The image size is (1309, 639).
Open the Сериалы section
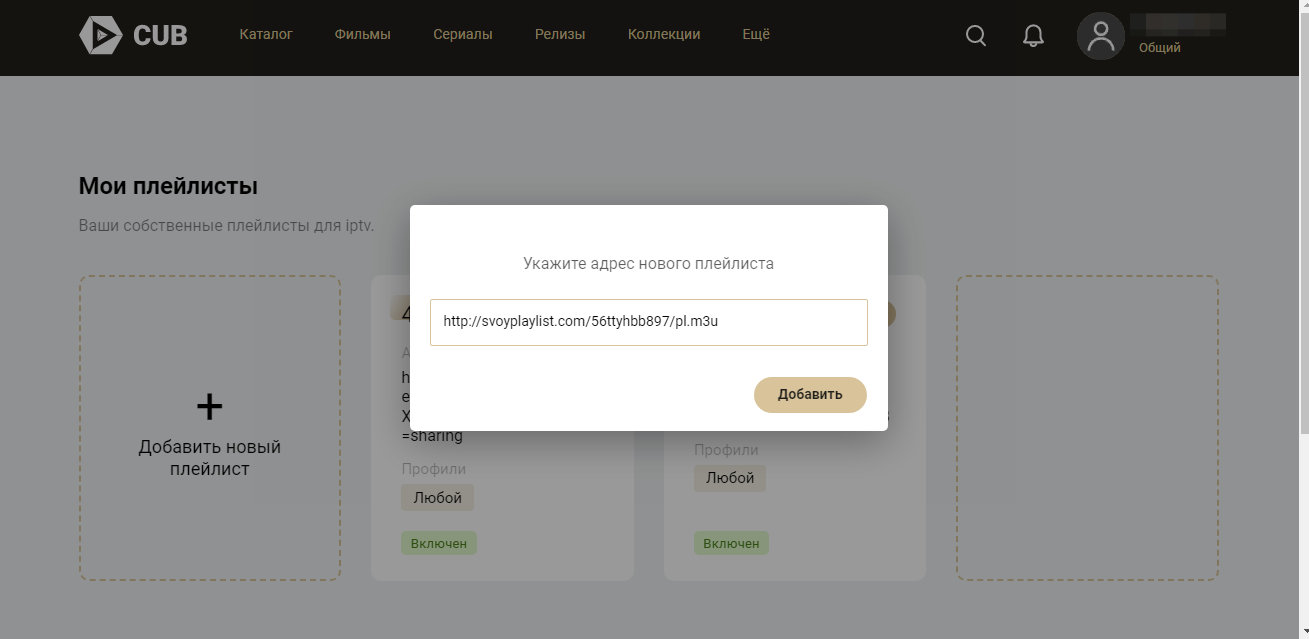coord(462,34)
